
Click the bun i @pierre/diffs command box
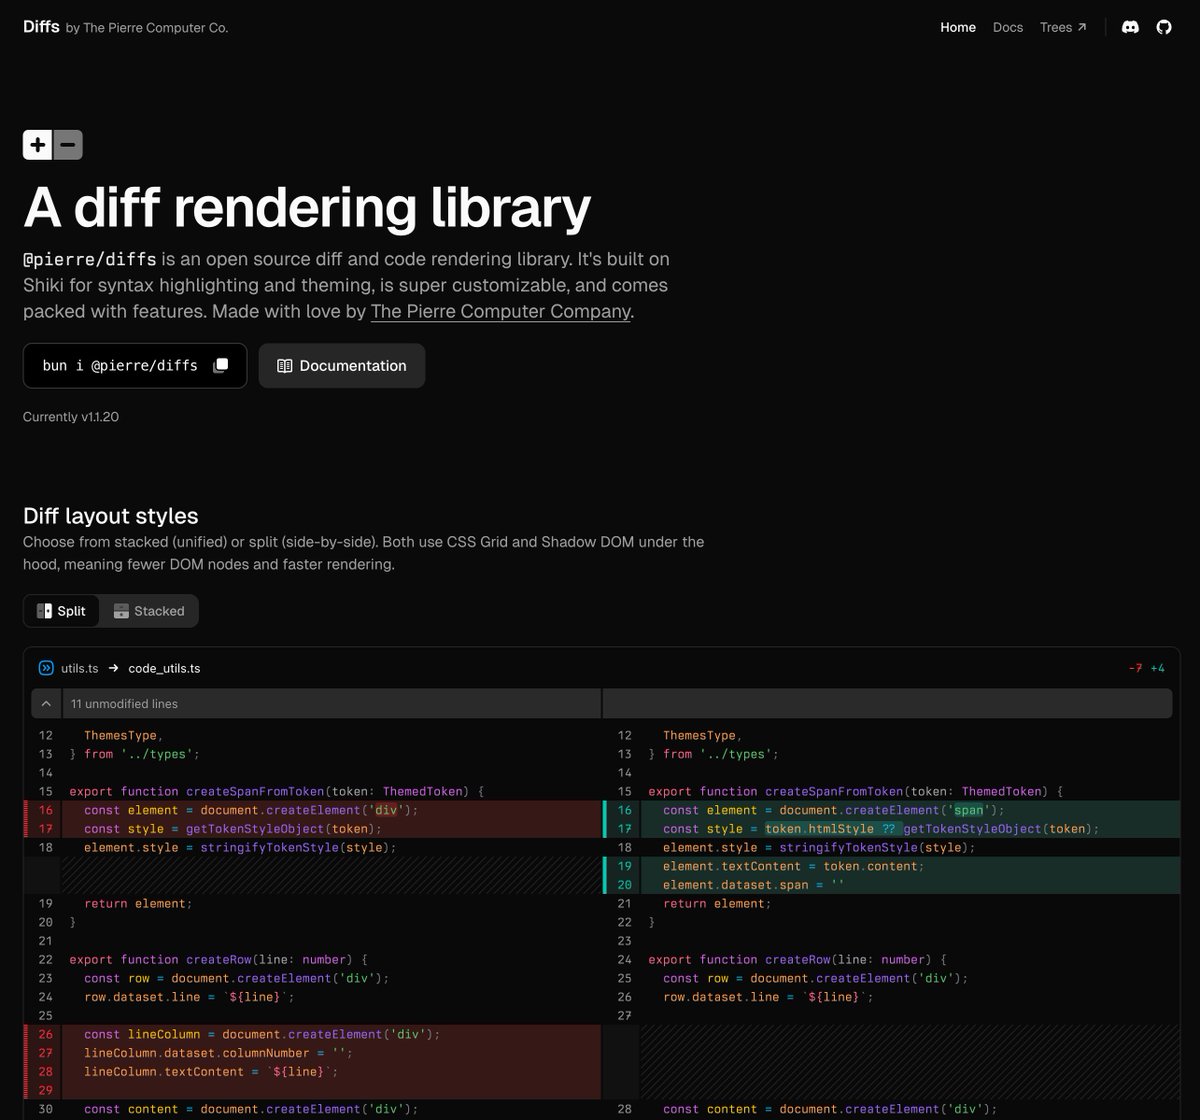(x=135, y=366)
